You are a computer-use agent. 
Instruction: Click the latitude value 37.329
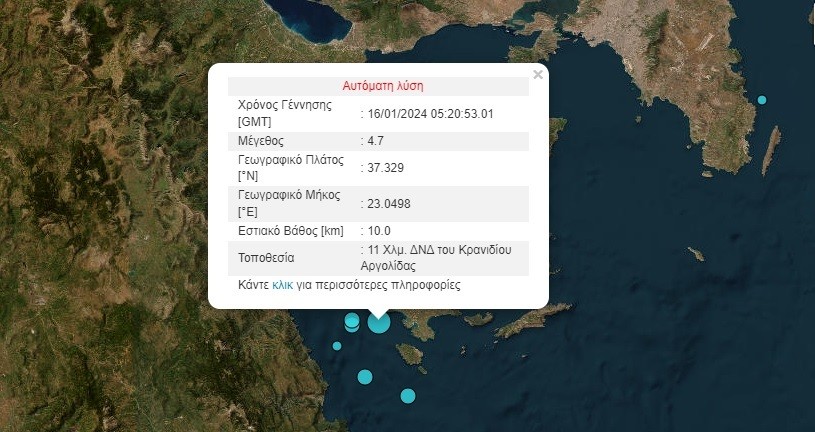pyautogui.click(x=386, y=167)
